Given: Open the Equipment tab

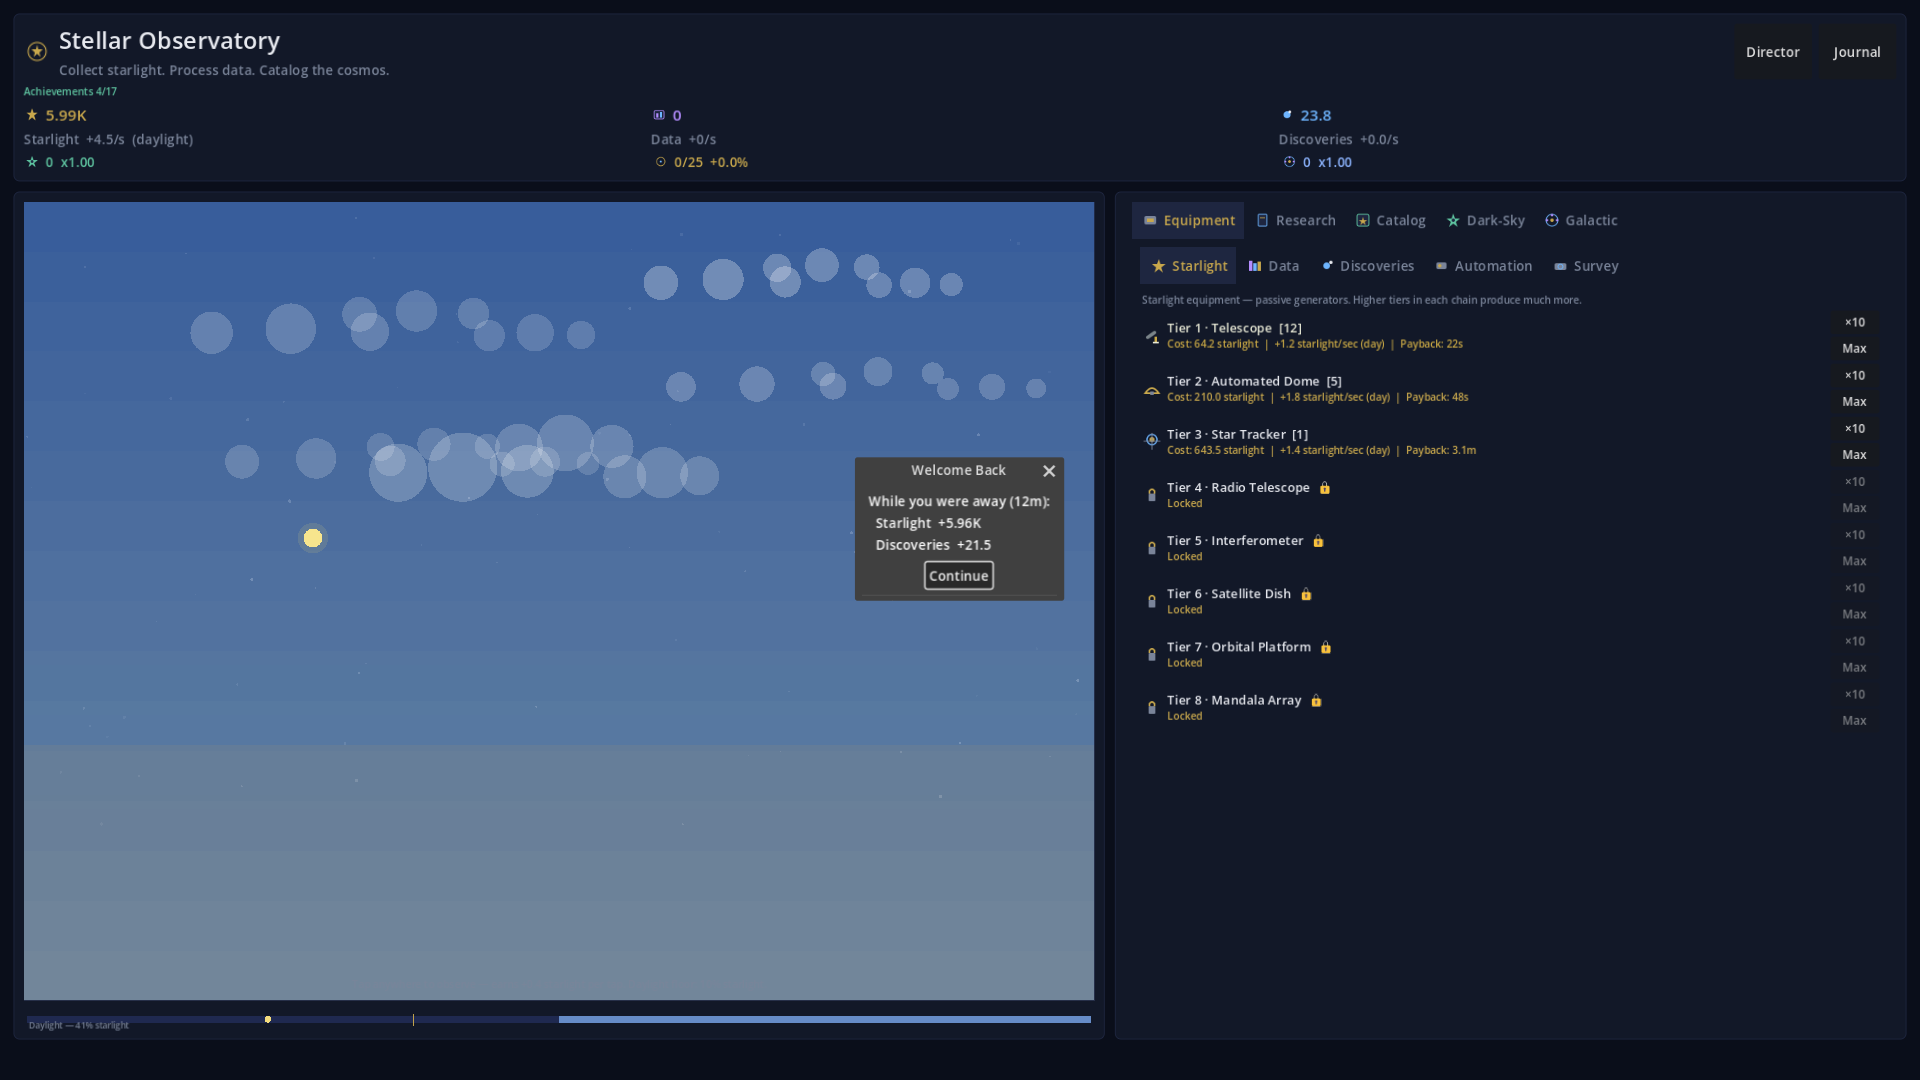Looking at the screenshot, I should [1188, 220].
